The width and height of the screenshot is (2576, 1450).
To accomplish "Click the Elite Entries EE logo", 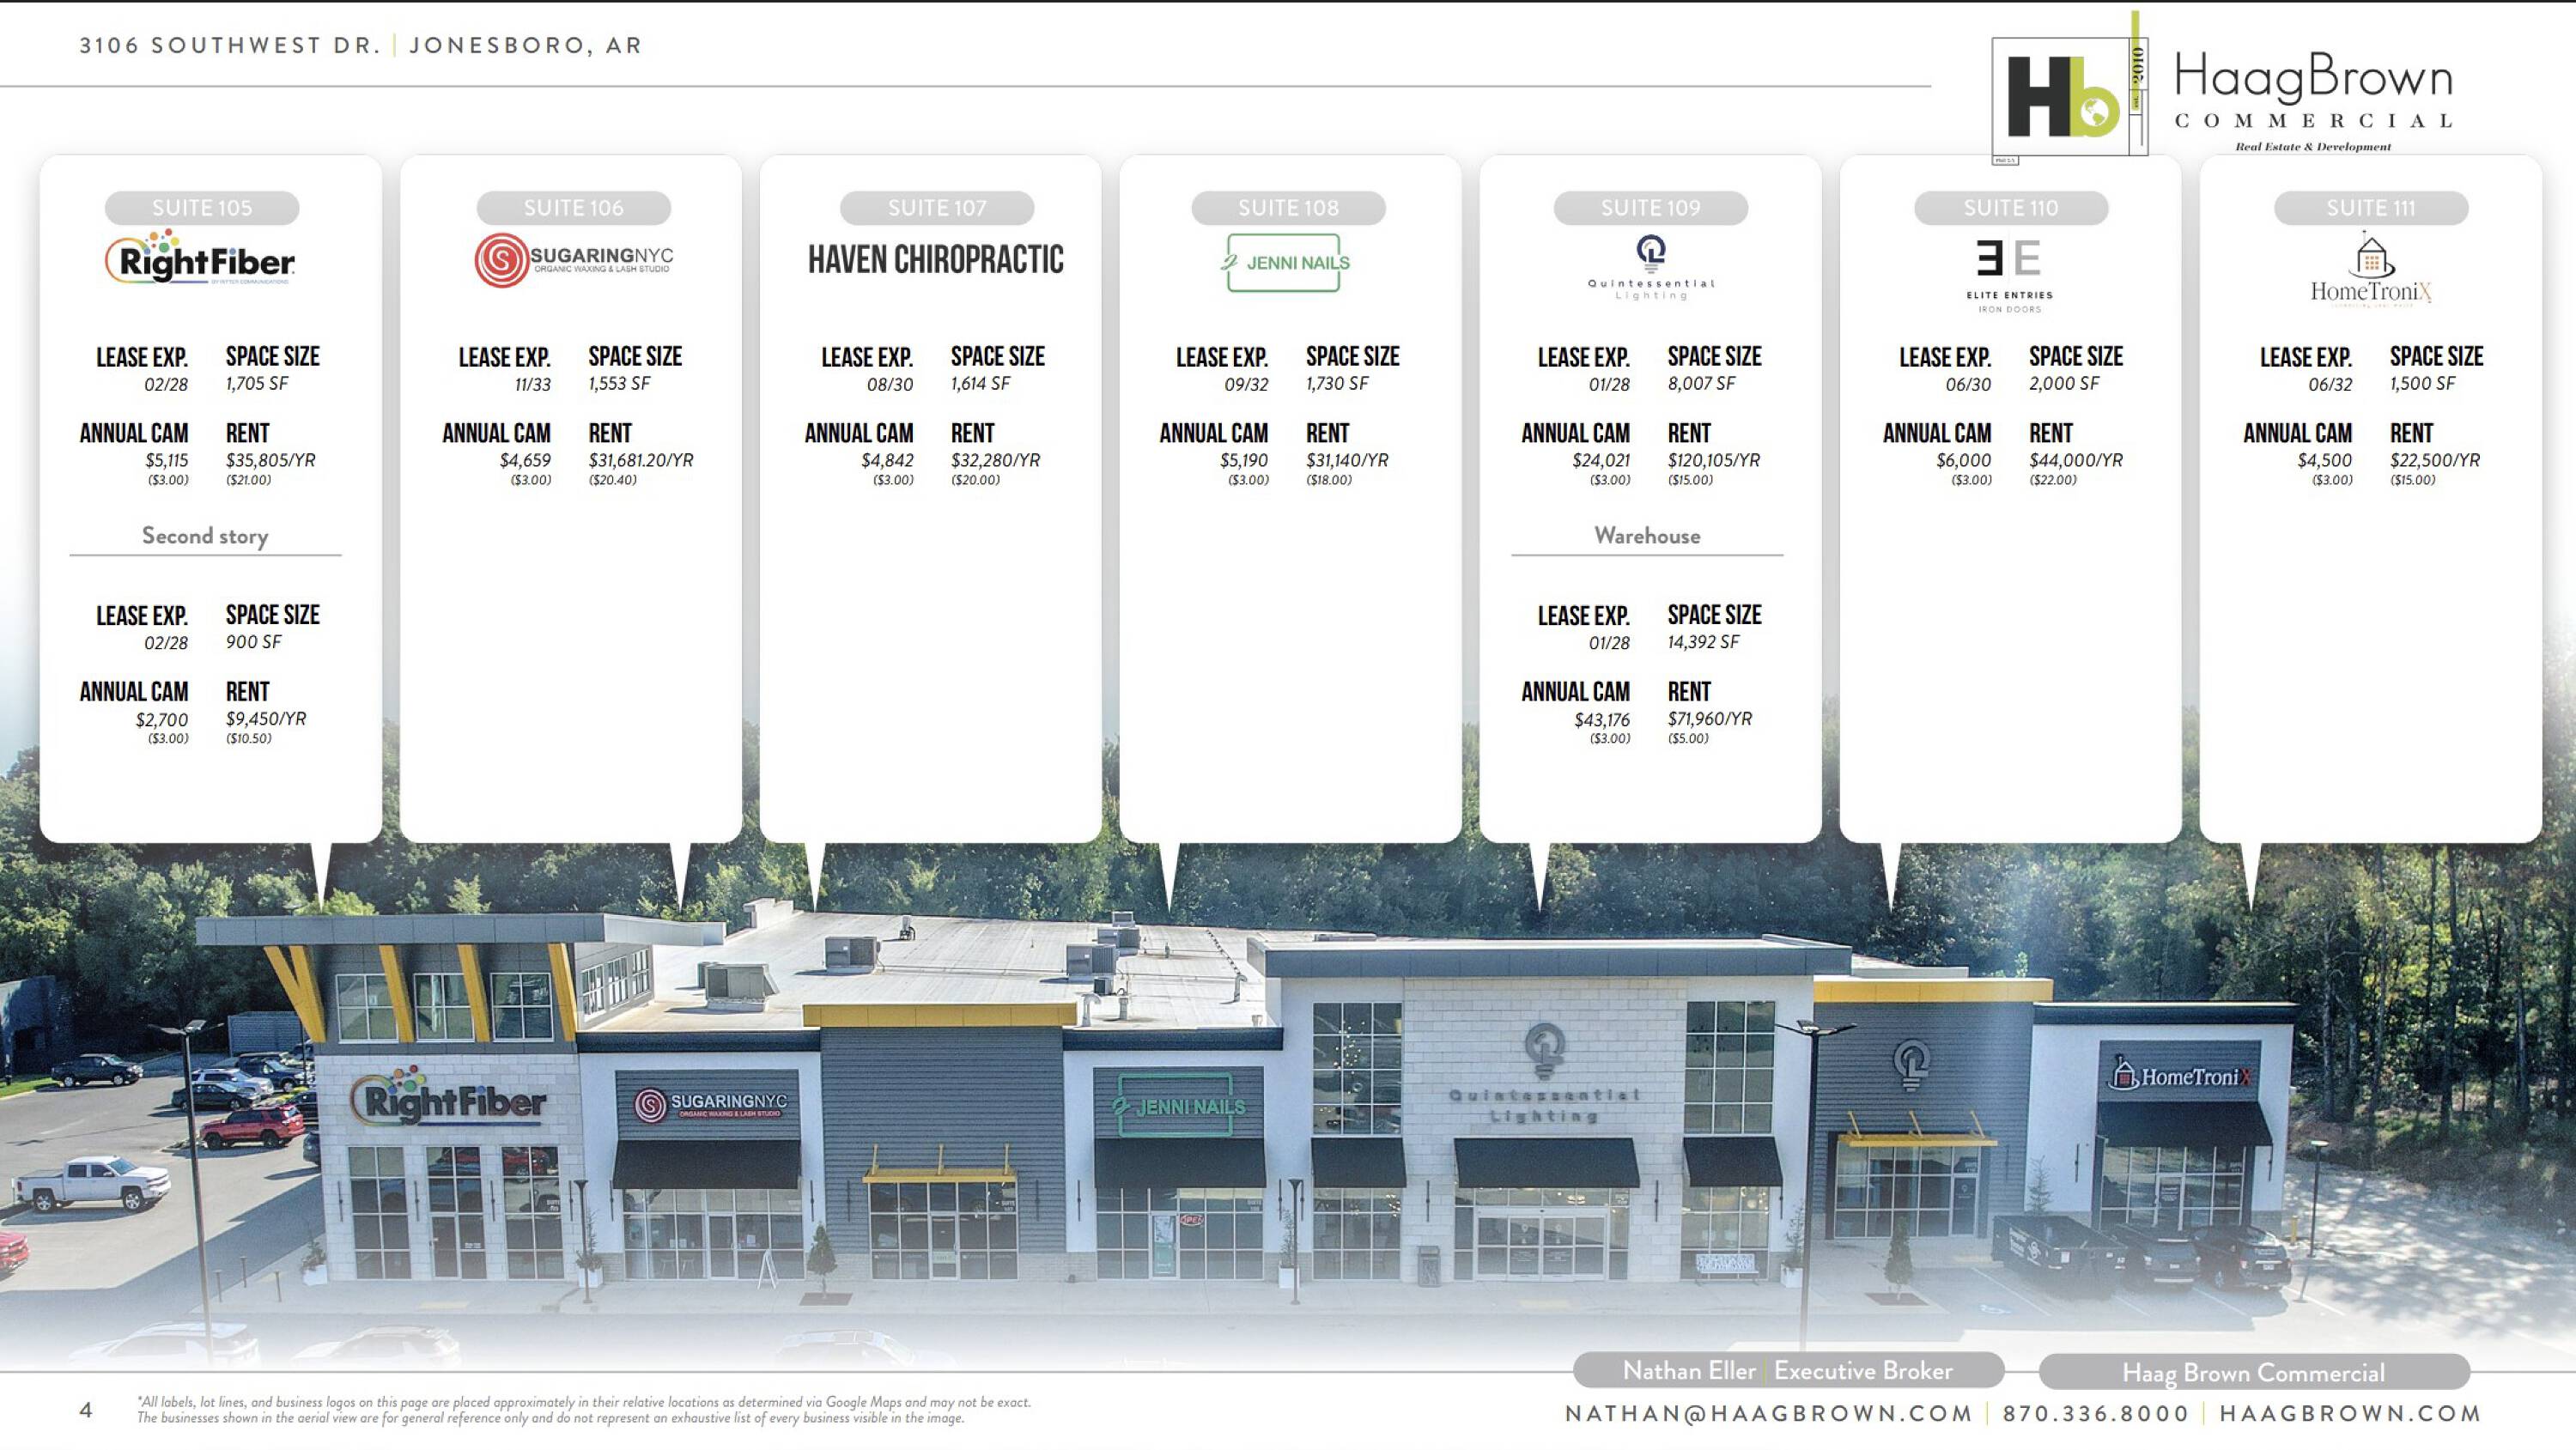I will [2009, 260].
